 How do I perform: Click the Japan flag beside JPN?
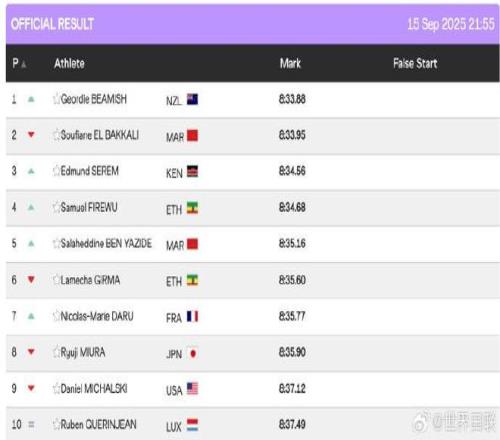pyautogui.click(x=192, y=353)
